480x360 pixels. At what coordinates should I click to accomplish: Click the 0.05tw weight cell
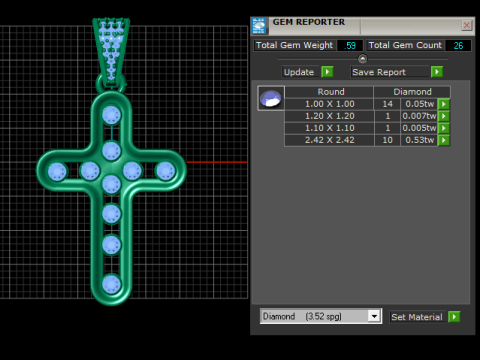tap(419, 104)
